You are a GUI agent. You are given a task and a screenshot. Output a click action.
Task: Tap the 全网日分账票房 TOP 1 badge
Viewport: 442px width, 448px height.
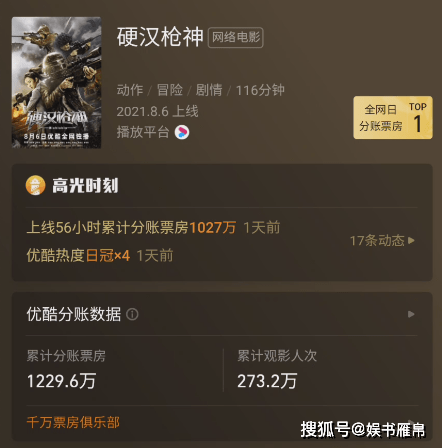(393, 118)
